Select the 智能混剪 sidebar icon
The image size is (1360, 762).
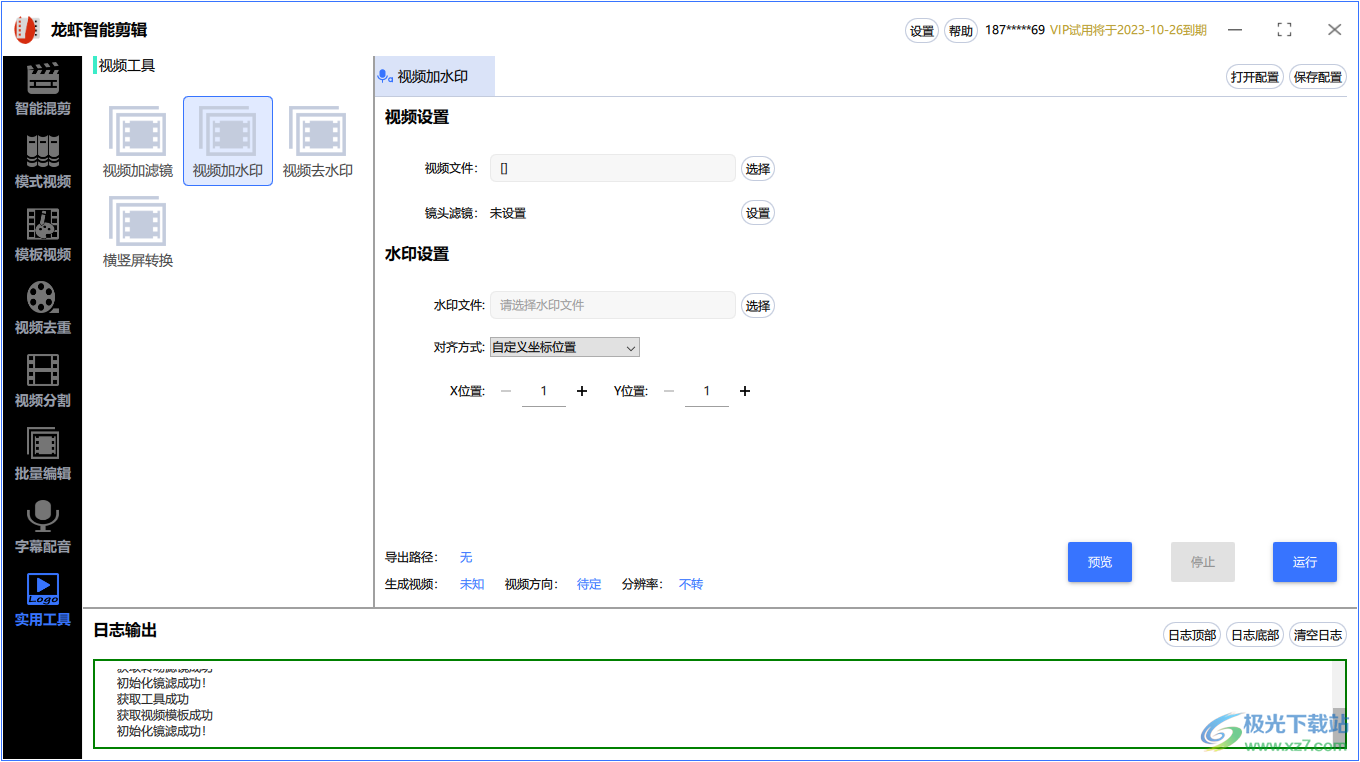[41, 91]
